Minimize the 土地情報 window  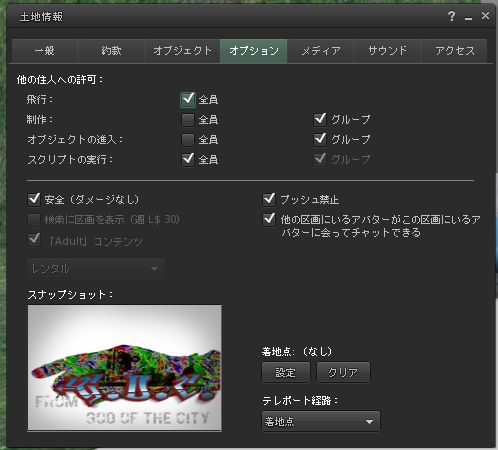(x=468, y=17)
